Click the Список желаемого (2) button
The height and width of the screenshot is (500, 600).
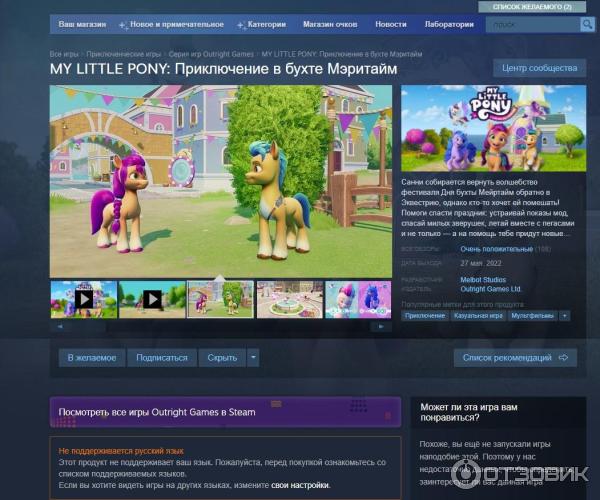(x=532, y=7)
